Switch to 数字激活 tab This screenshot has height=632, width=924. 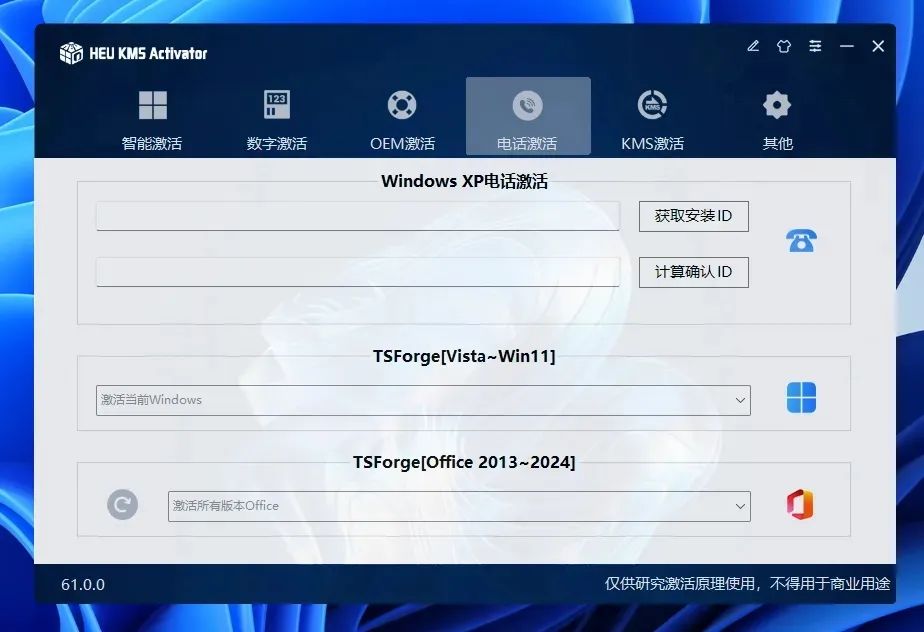(276, 118)
